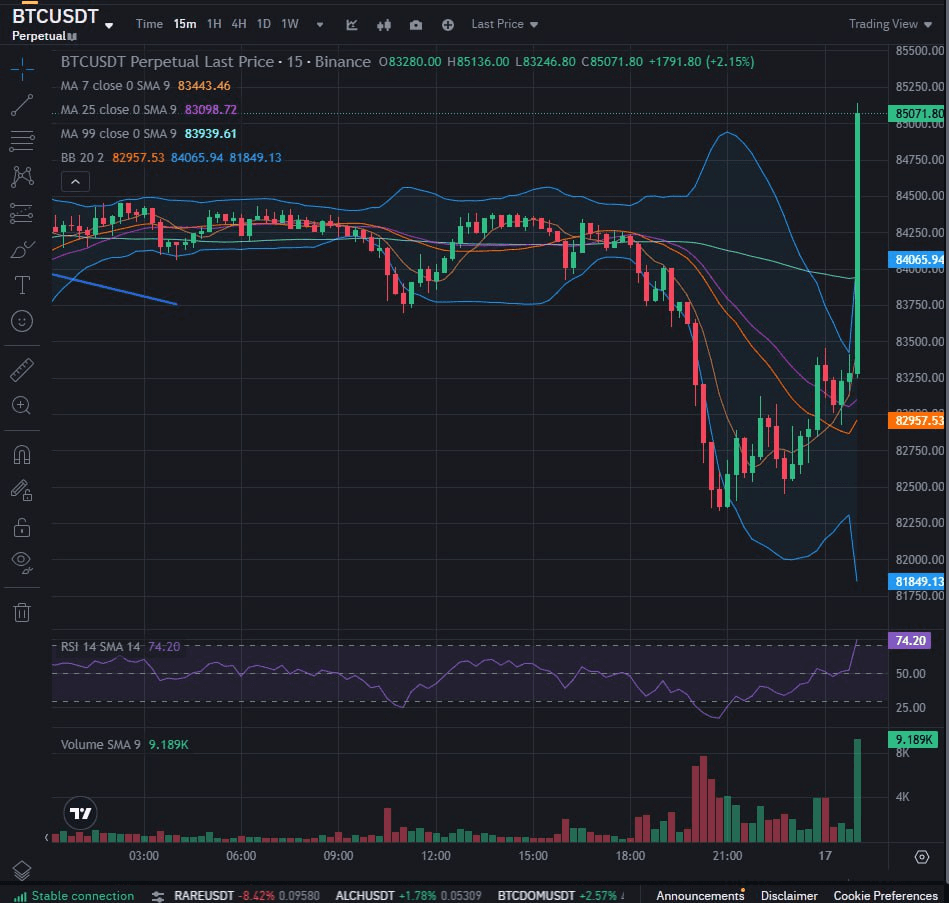This screenshot has width=949, height=903.
Task: Open indicators chart icon in toolbar
Action: pyautogui.click(x=352, y=25)
